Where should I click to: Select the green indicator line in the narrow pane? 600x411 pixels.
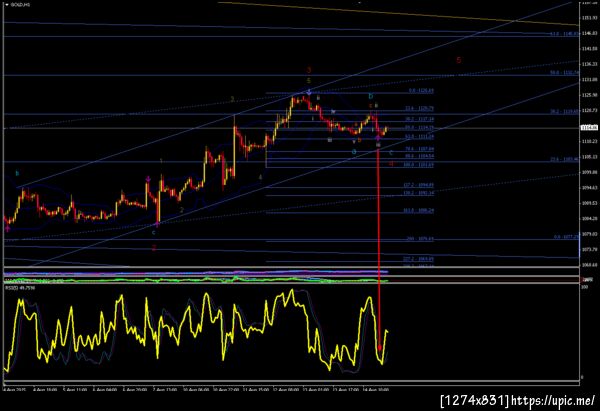coord(195,281)
